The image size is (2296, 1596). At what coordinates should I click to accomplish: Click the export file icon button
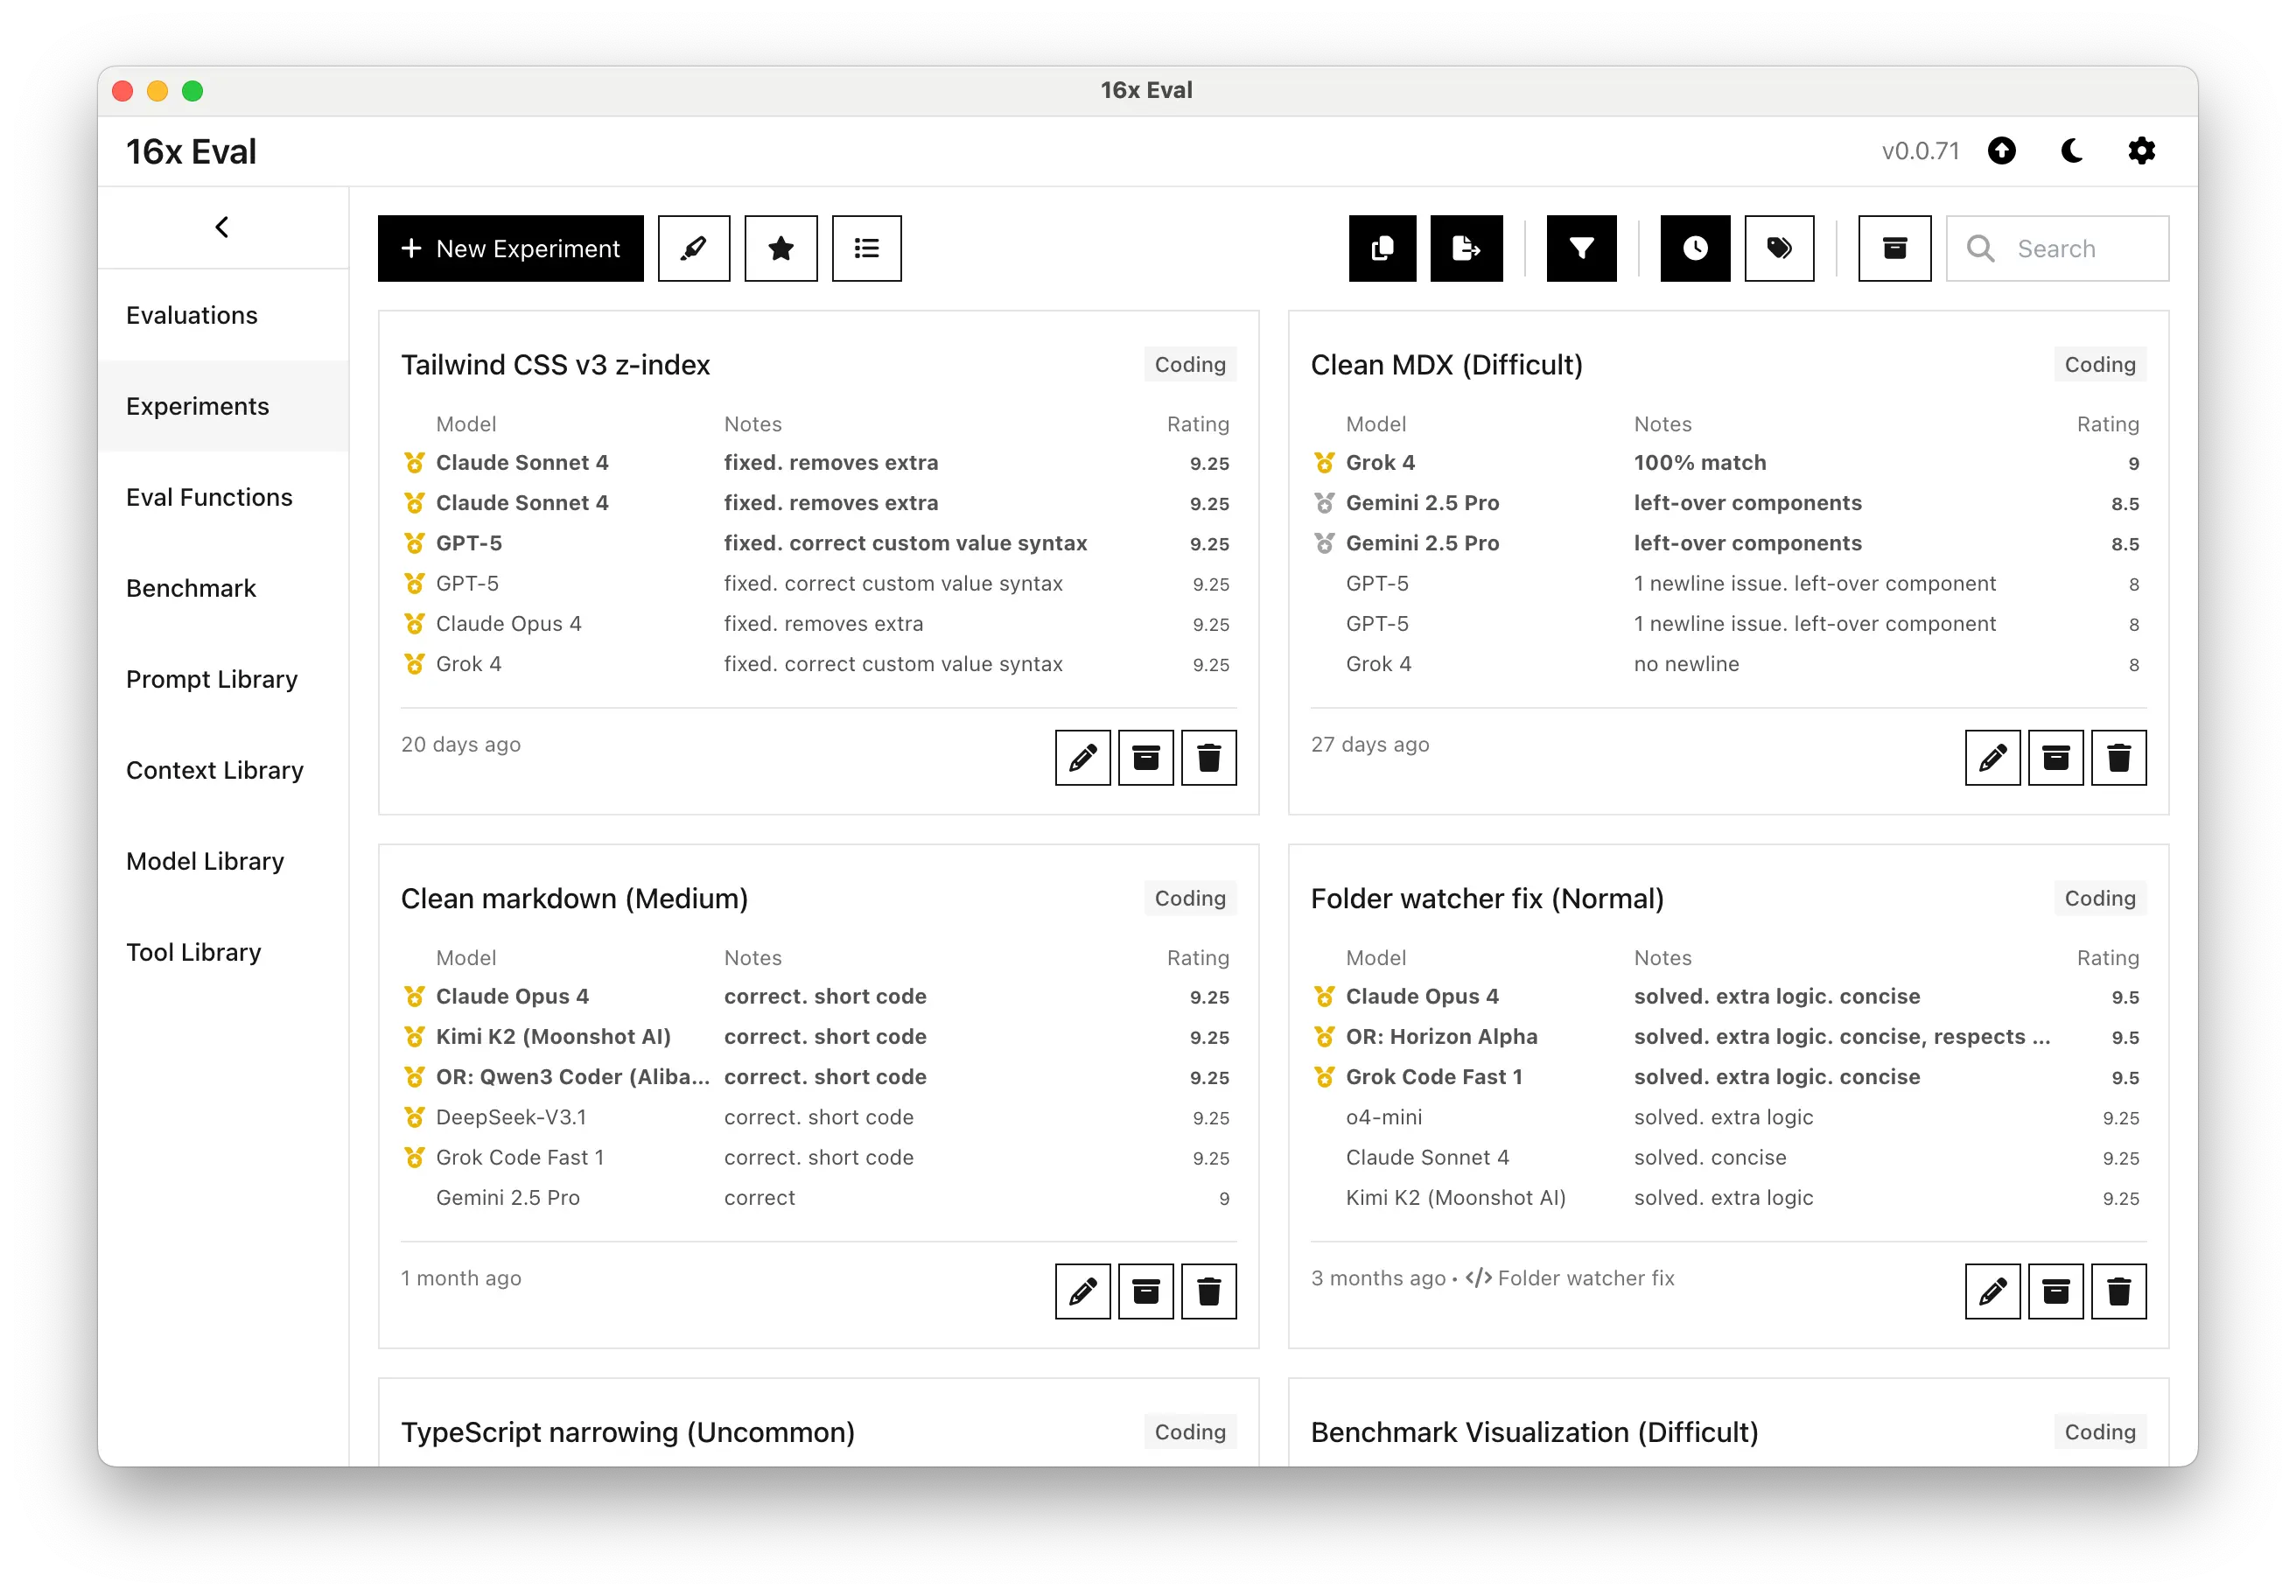pos(1466,248)
